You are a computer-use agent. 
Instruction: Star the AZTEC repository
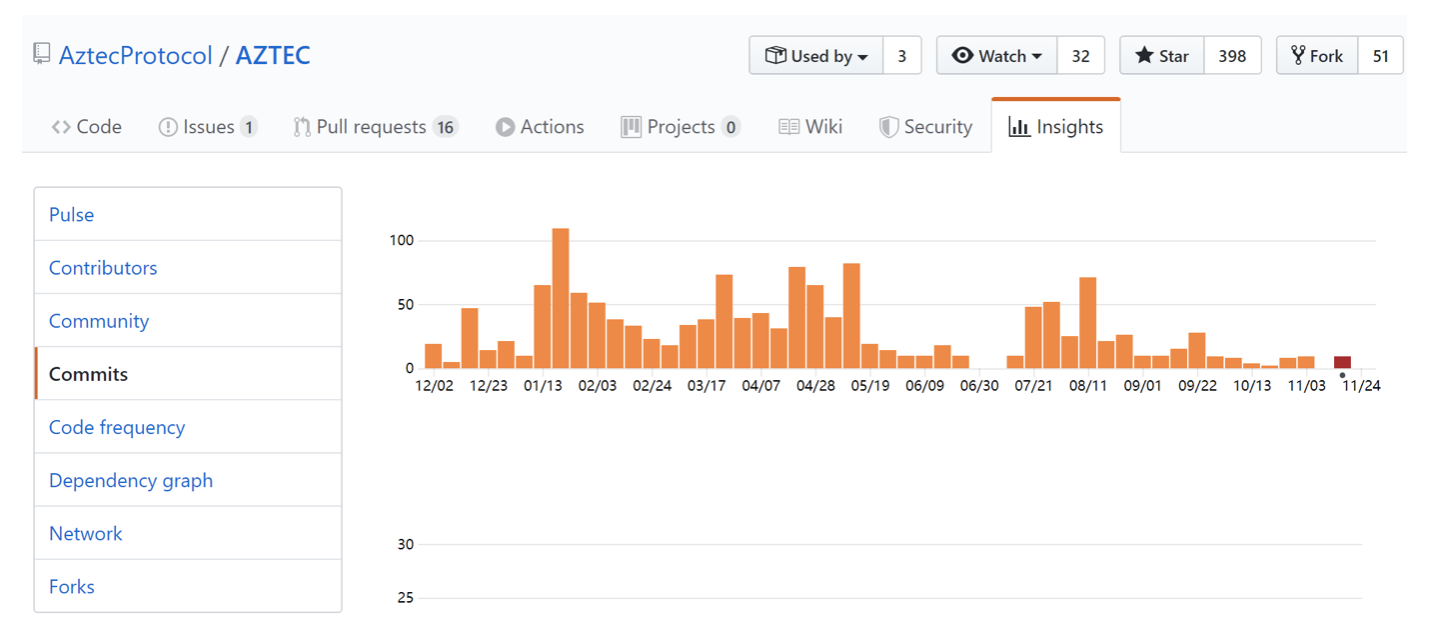click(x=1162, y=56)
